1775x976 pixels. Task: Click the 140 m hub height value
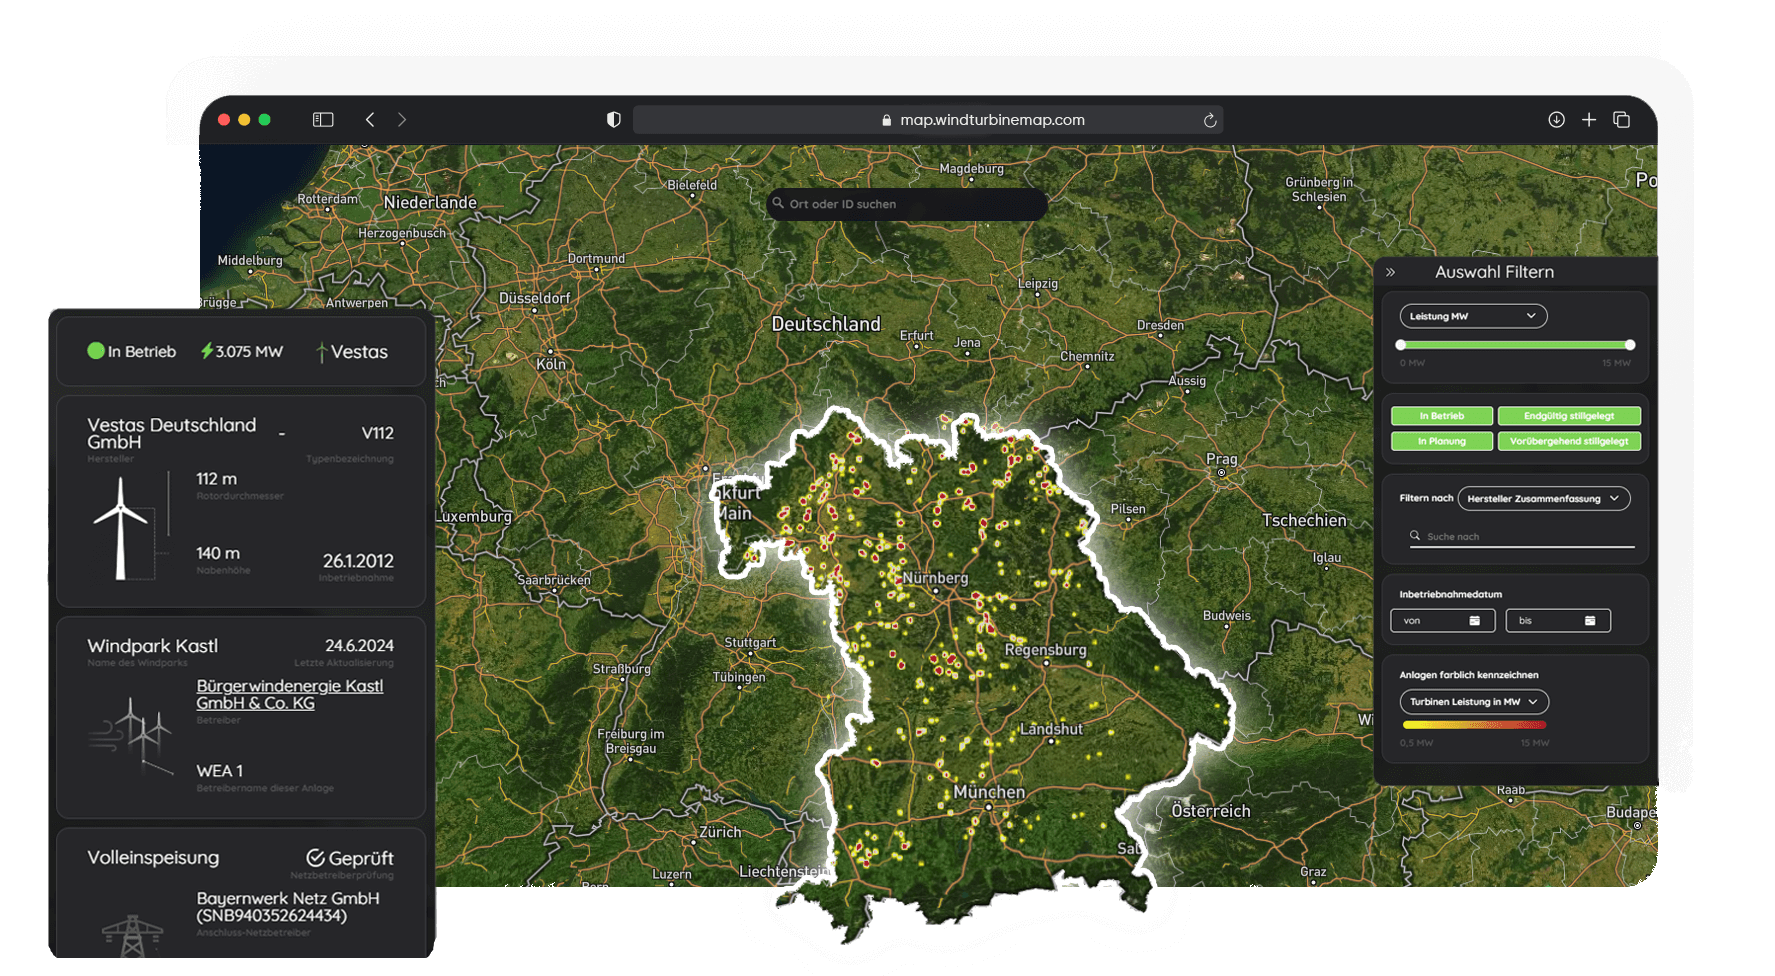(x=218, y=553)
